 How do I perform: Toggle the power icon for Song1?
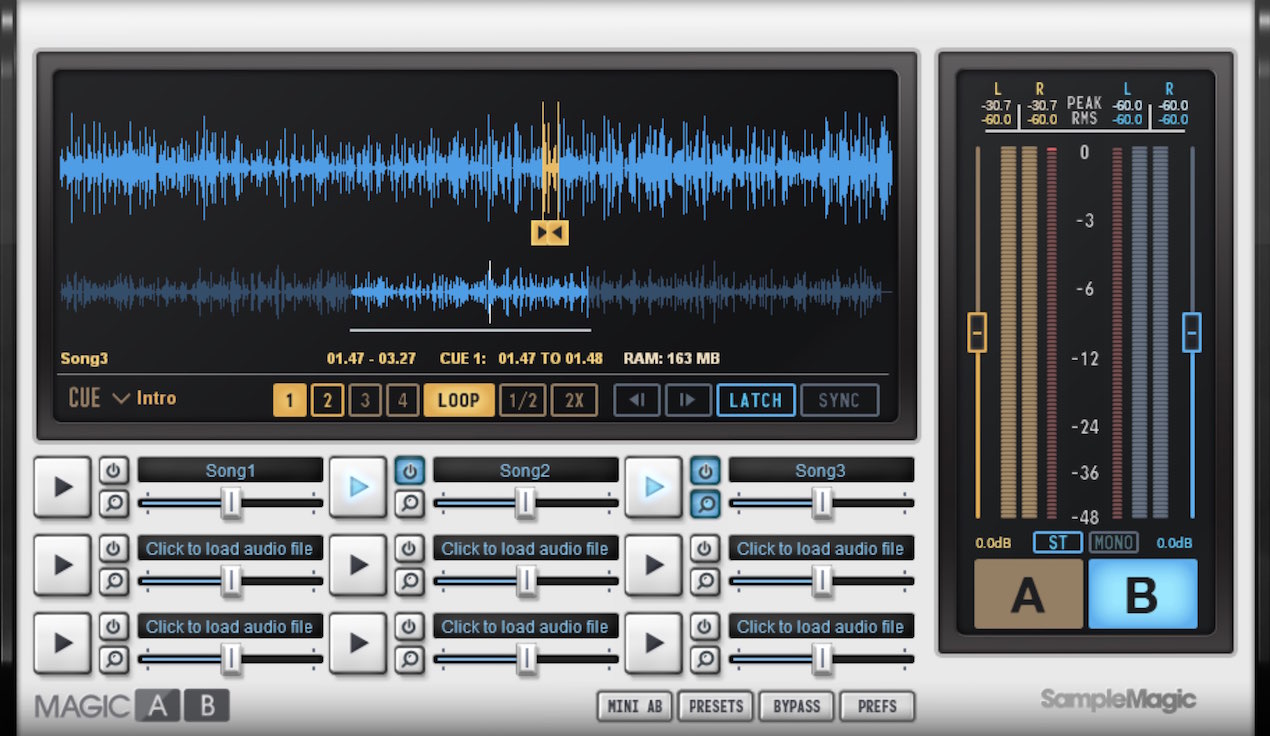pos(113,470)
